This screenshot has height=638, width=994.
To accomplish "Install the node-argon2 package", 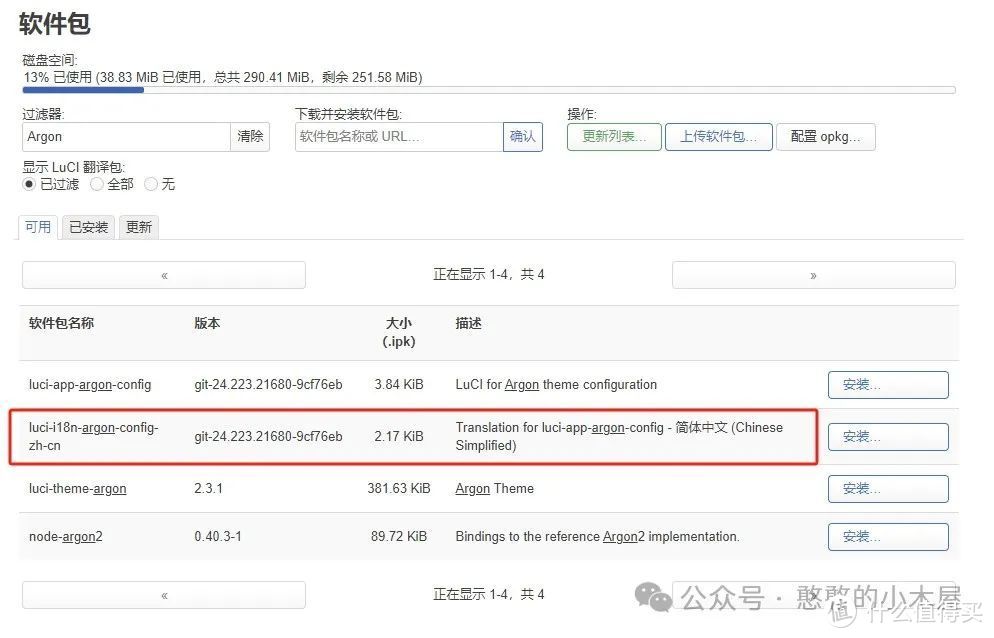I will (x=887, y=536).
